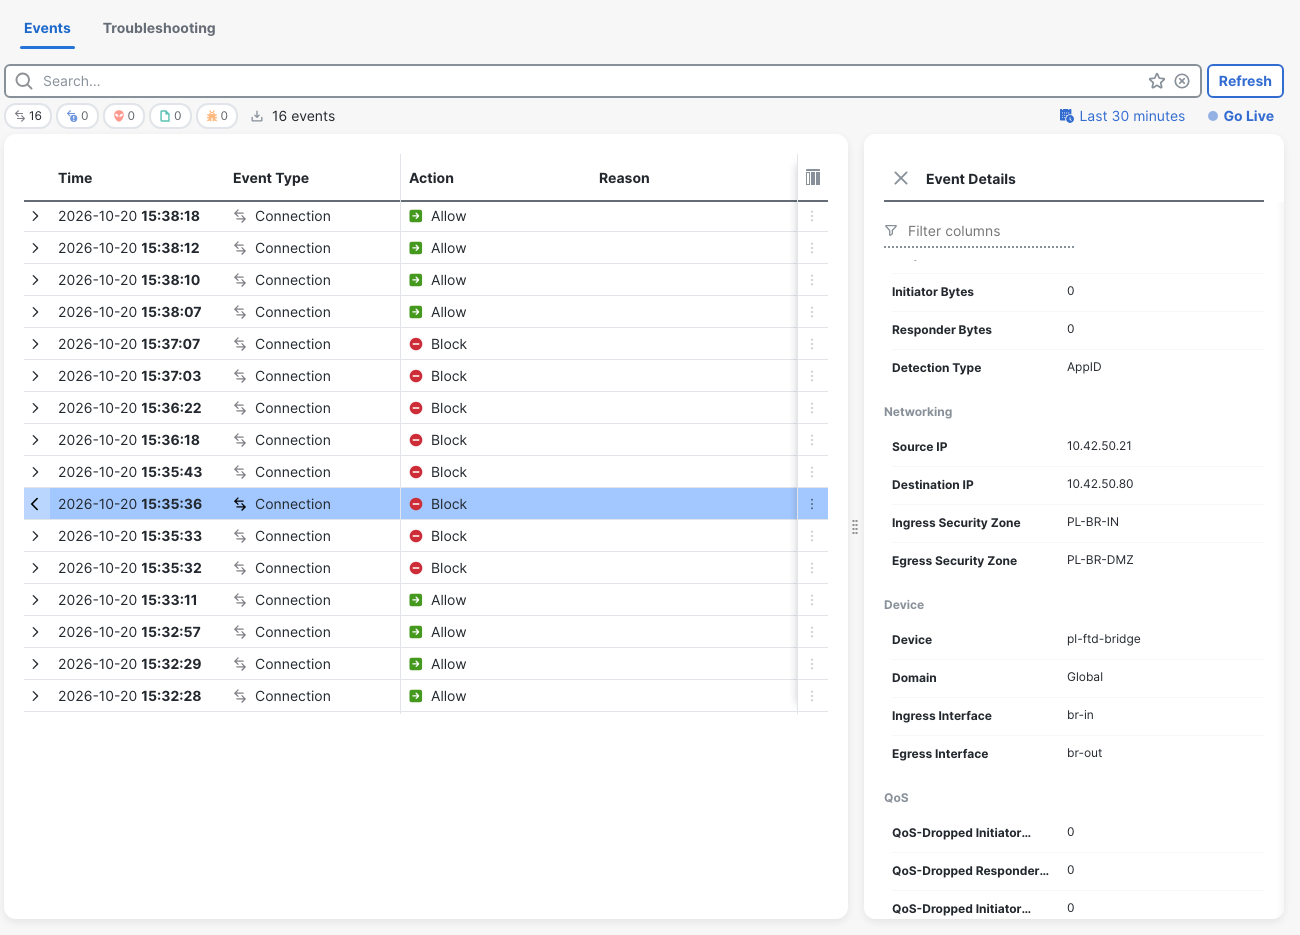Filter by connection events chip showing 16

pyautogui.click(x=28, y=116)
